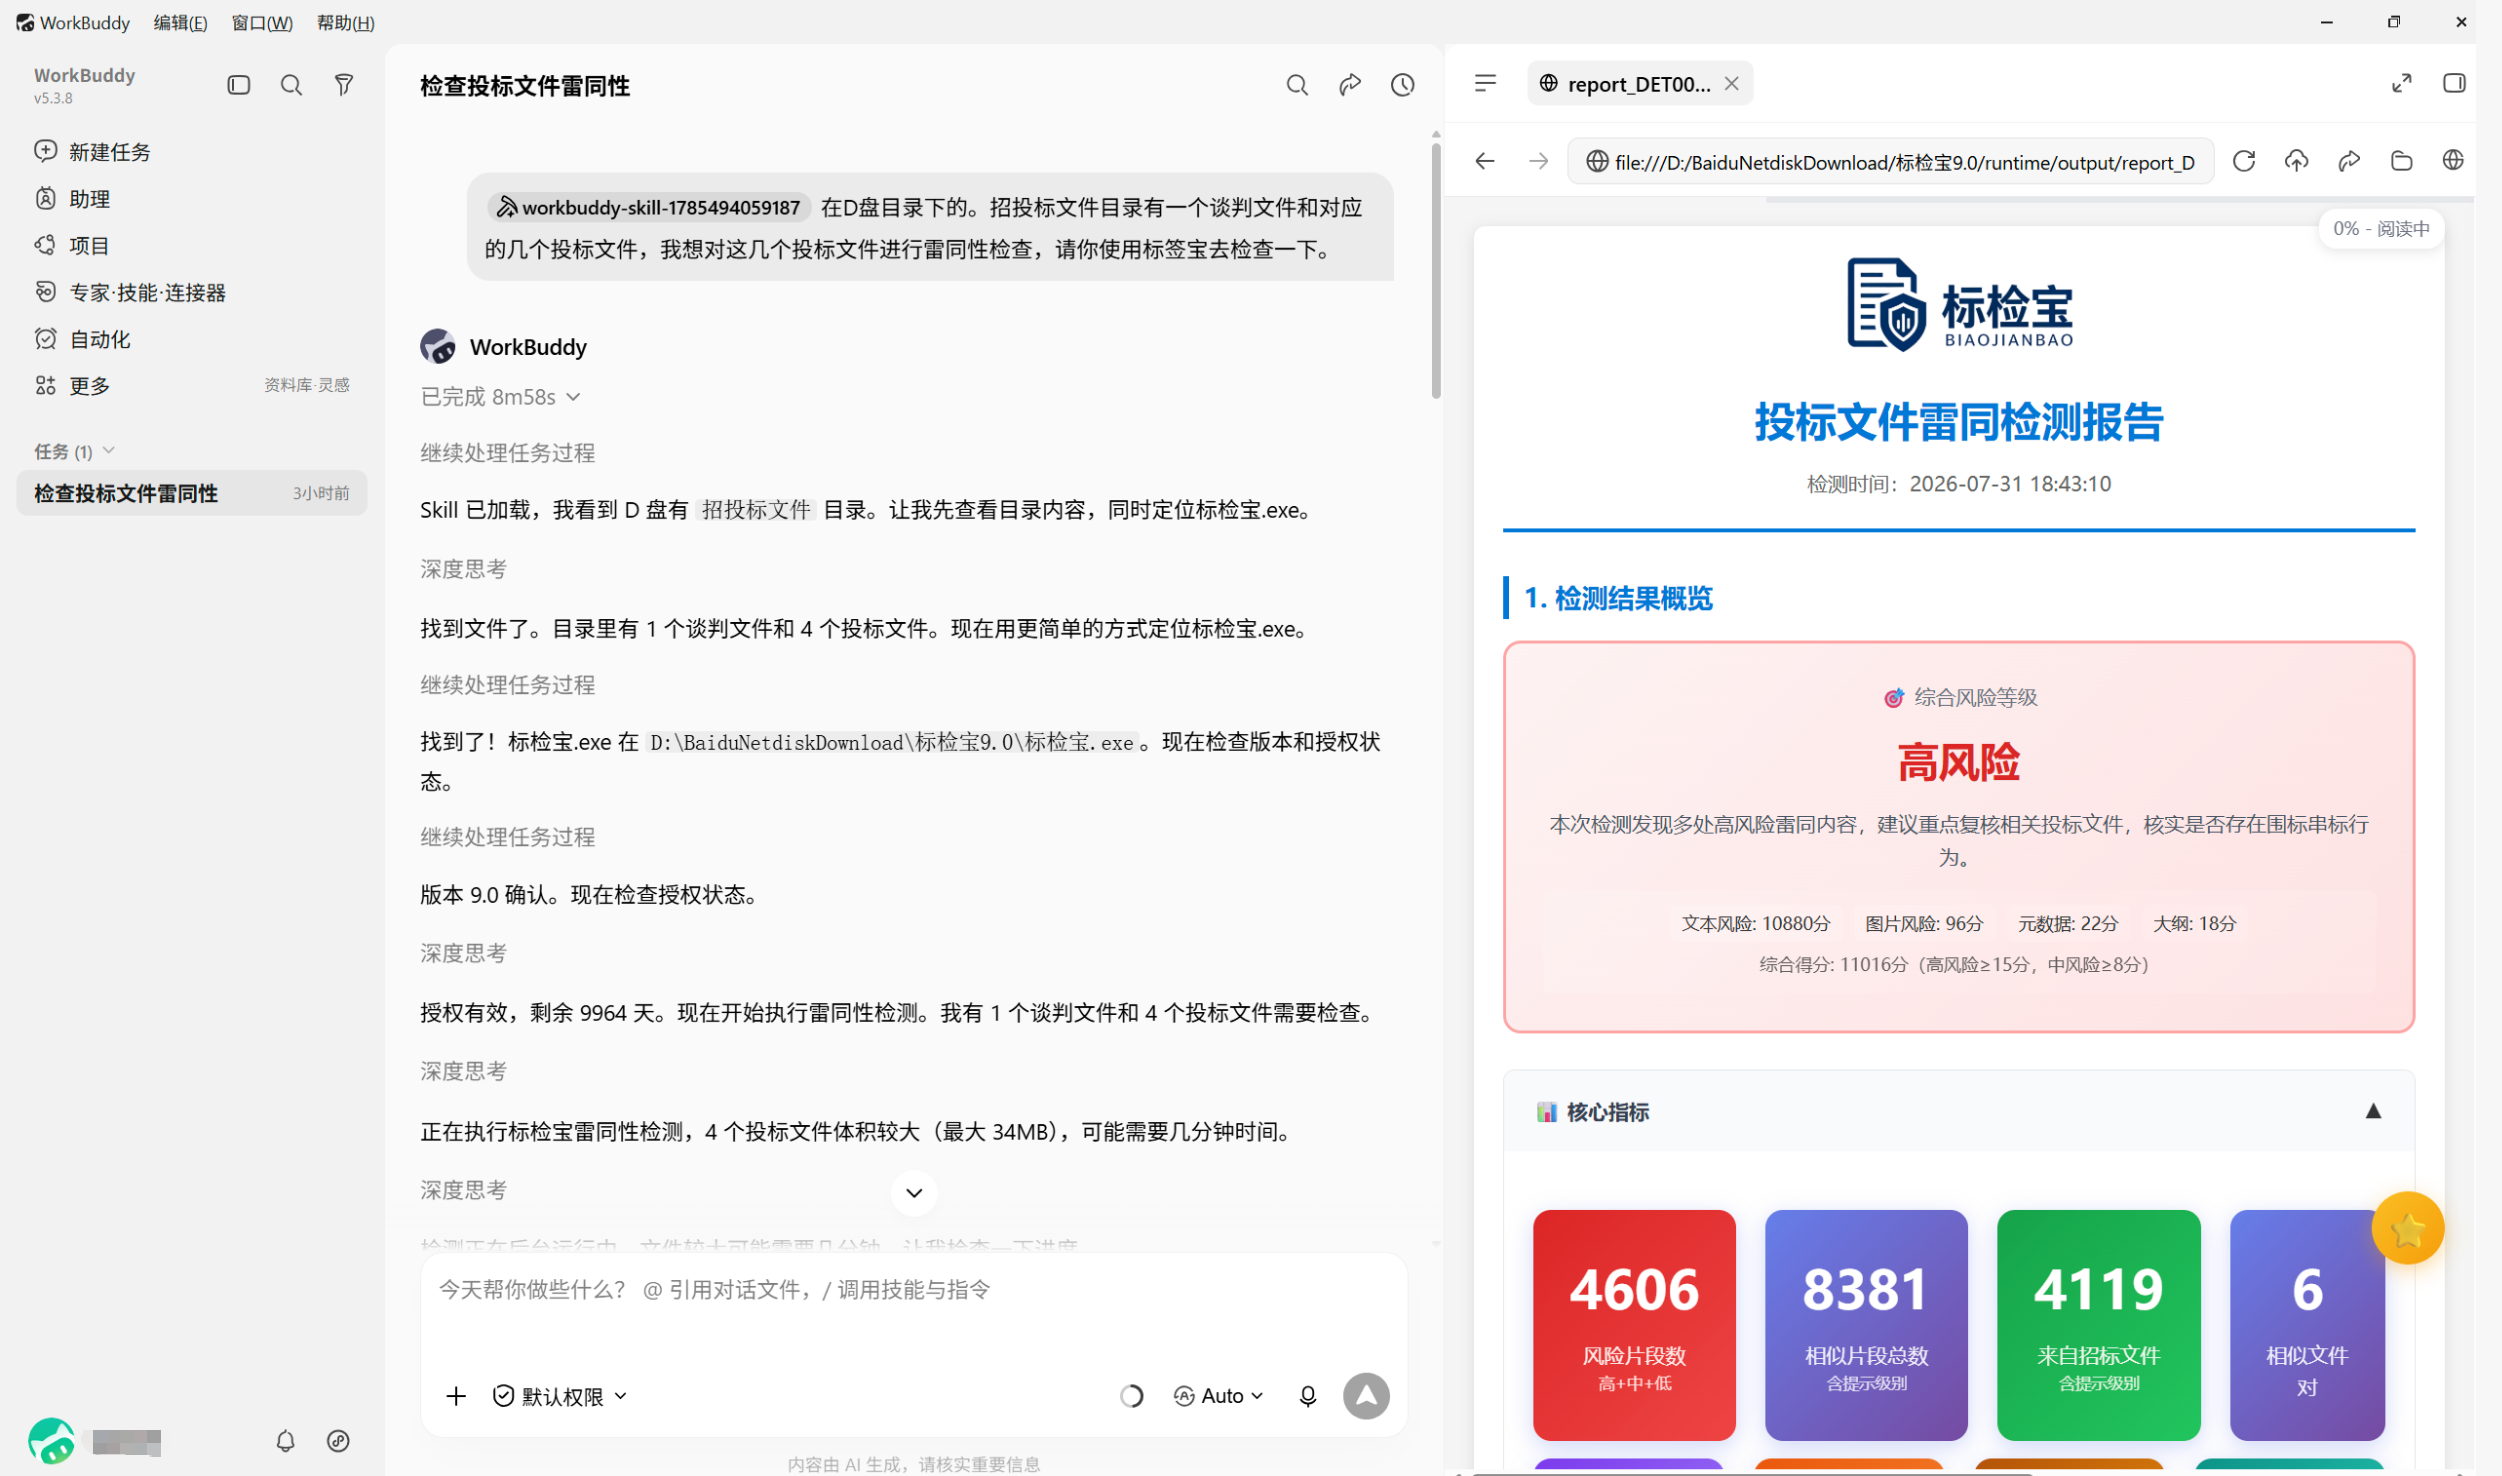Expand the 已完成 8m58s details
Screen dimensions: 2502x1476
pos(500,397)
